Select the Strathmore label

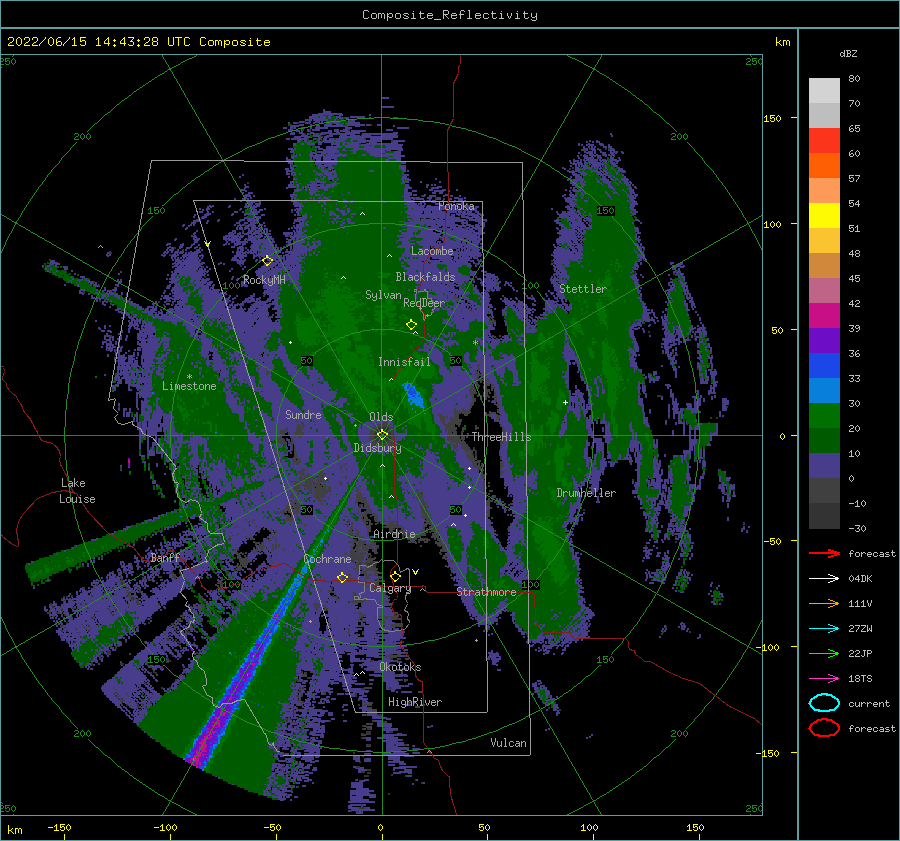coord(486,592)
